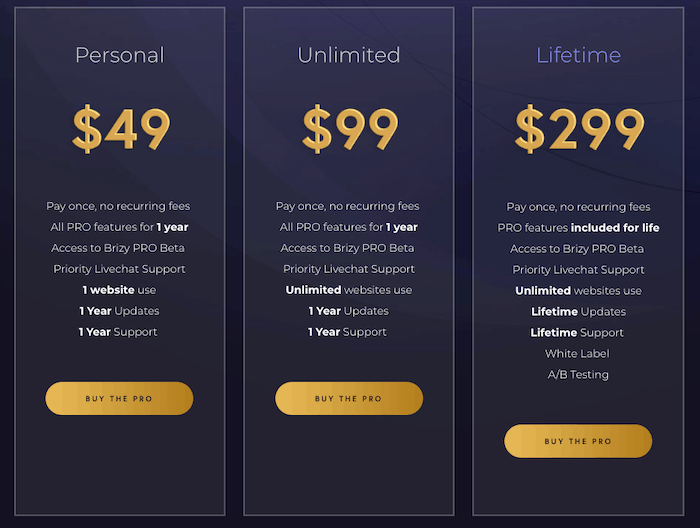This screenshot has height=528, width=700.
Task: Click the $299 price label
Action: [x=579, y=129]
